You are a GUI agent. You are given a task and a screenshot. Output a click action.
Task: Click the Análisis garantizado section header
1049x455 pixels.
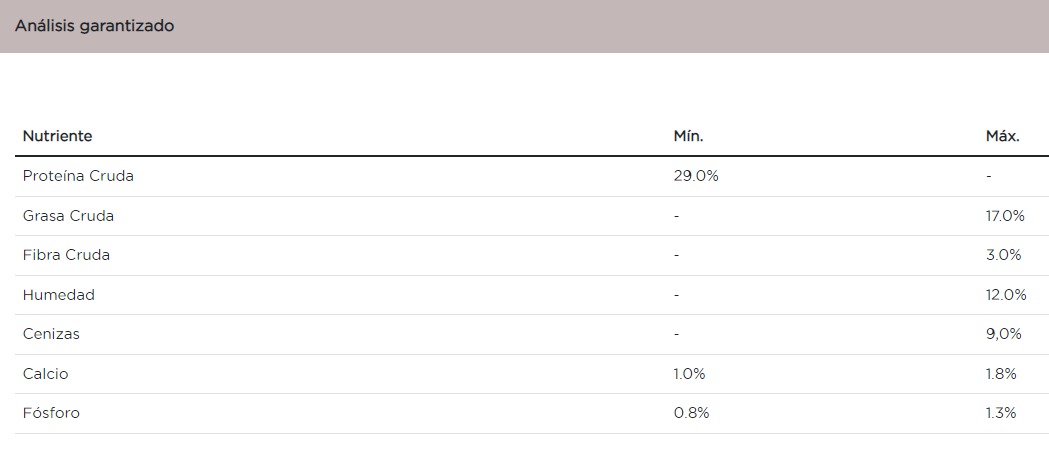(95, 26)
